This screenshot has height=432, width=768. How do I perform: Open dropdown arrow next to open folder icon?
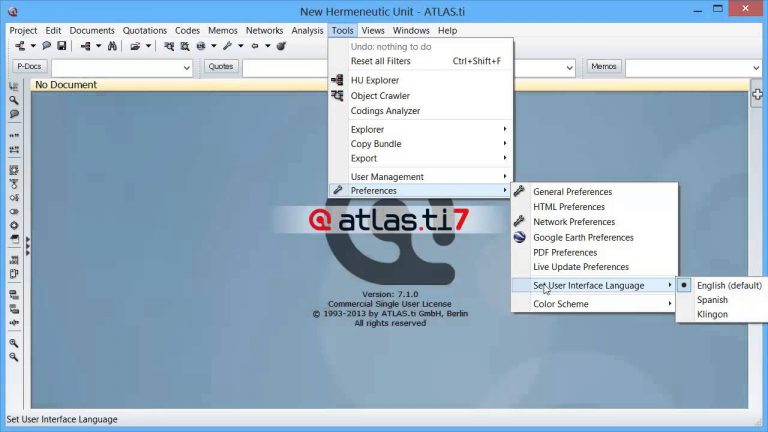pos(148,46)
